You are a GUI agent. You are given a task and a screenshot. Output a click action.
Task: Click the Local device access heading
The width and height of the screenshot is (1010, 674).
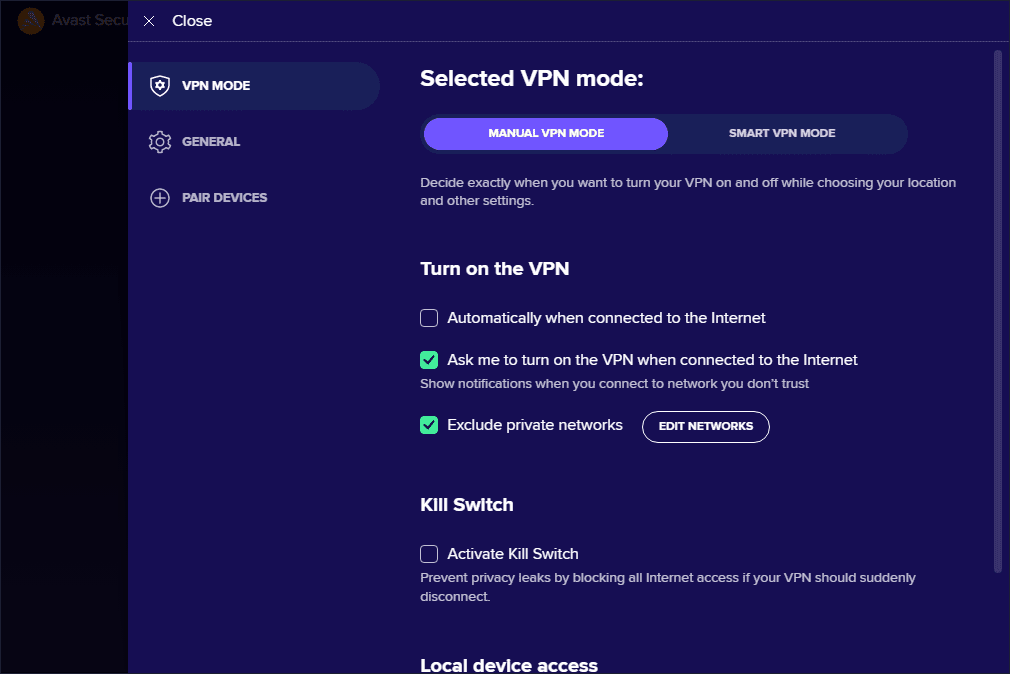tap(508, 664)
